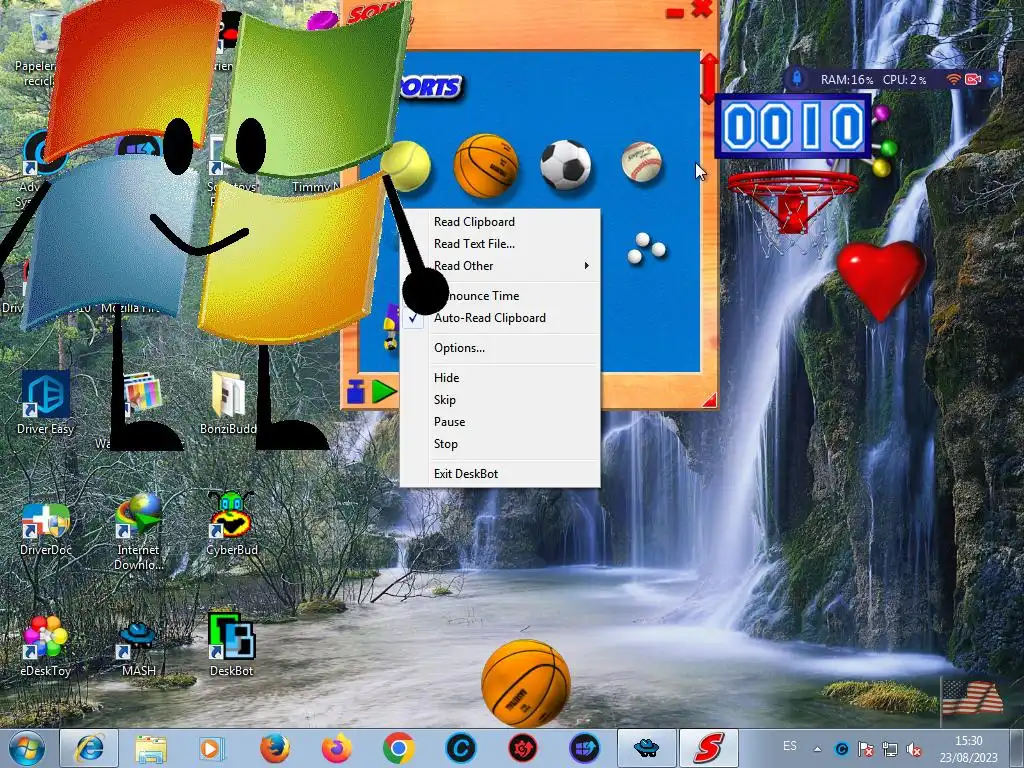Expand the Read Other submenu arrow
The height and width of the screenshot is (768, 1024).
pos(586,266)
